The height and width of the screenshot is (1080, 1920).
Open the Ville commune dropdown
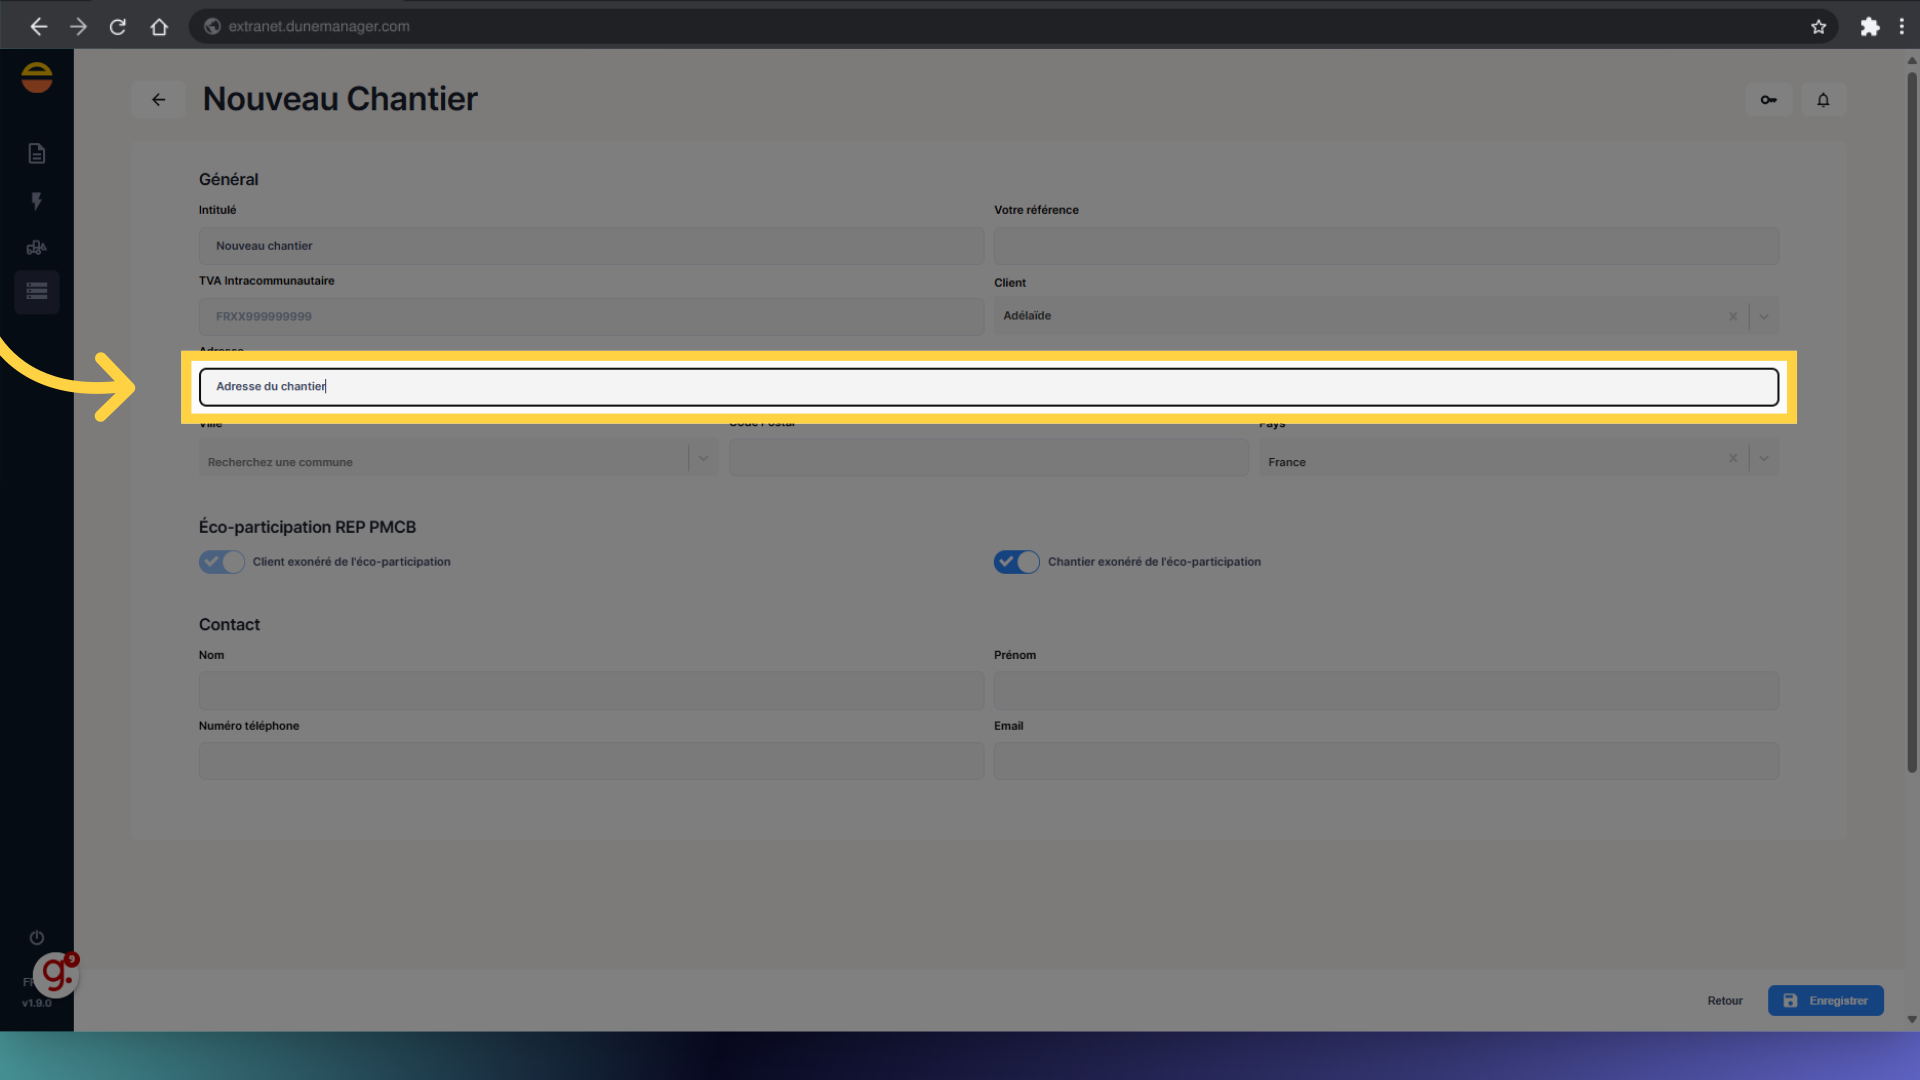[703, 459]
